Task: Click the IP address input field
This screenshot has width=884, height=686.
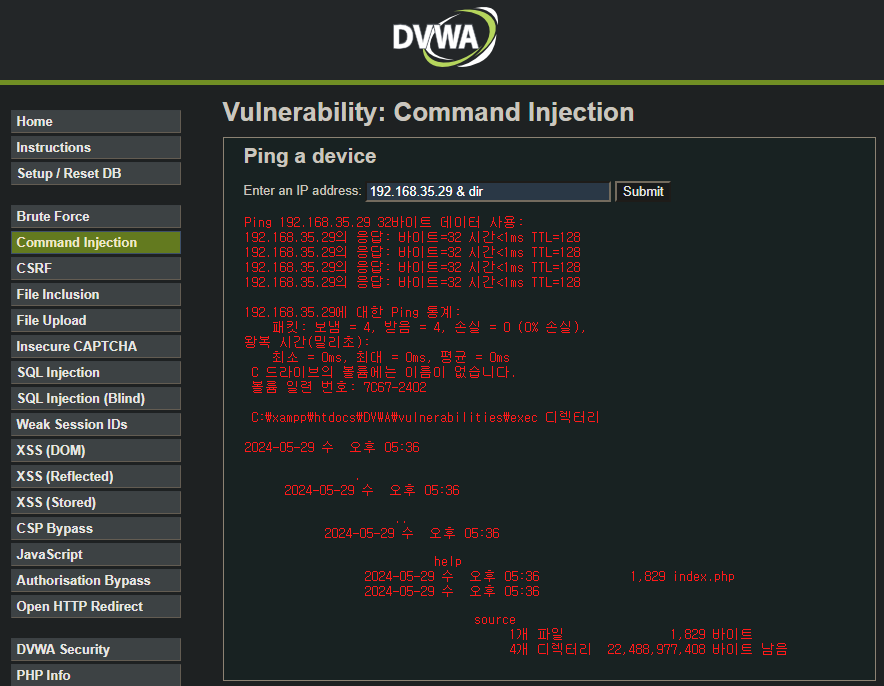Action: [x=488, y=192]
